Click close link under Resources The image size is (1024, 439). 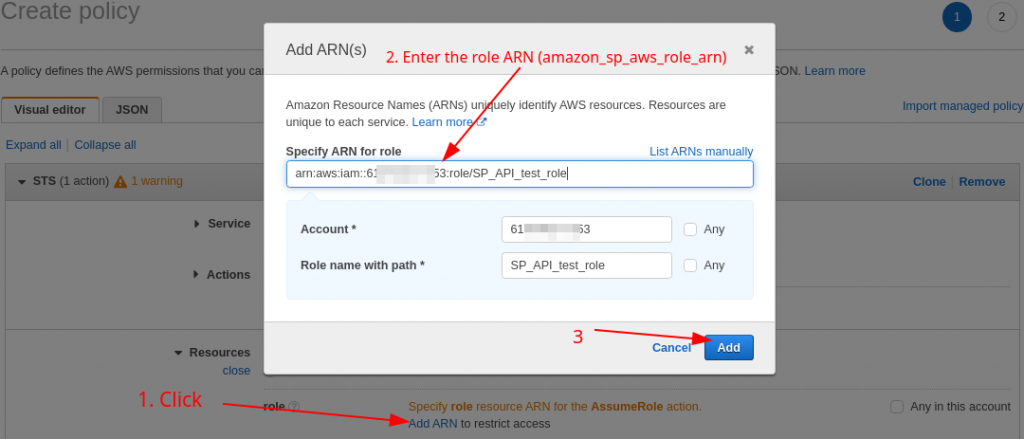[x=236, y=370]
